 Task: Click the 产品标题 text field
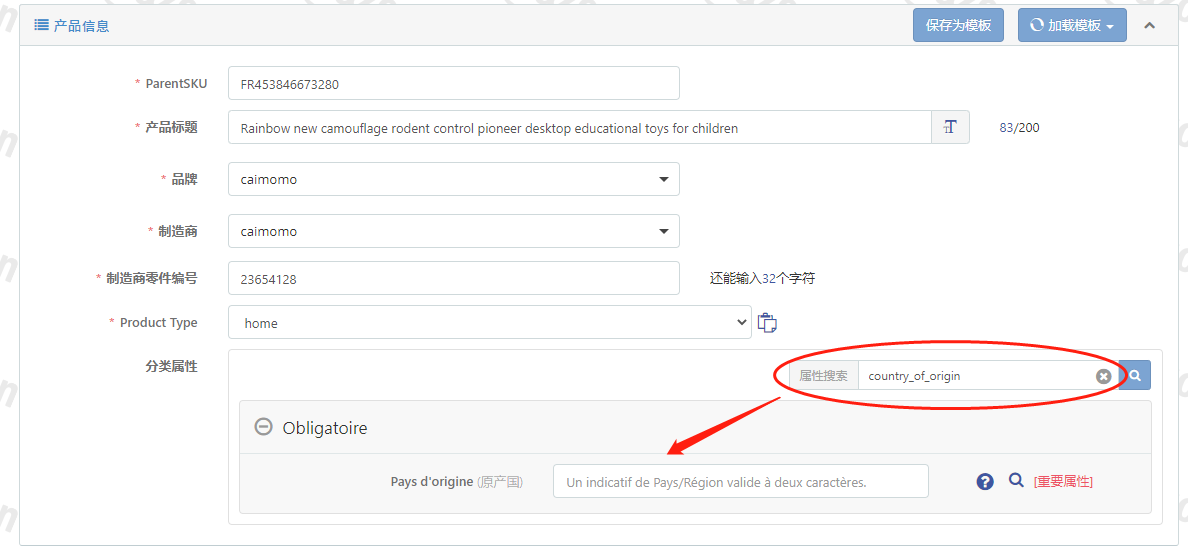(579, 128)
